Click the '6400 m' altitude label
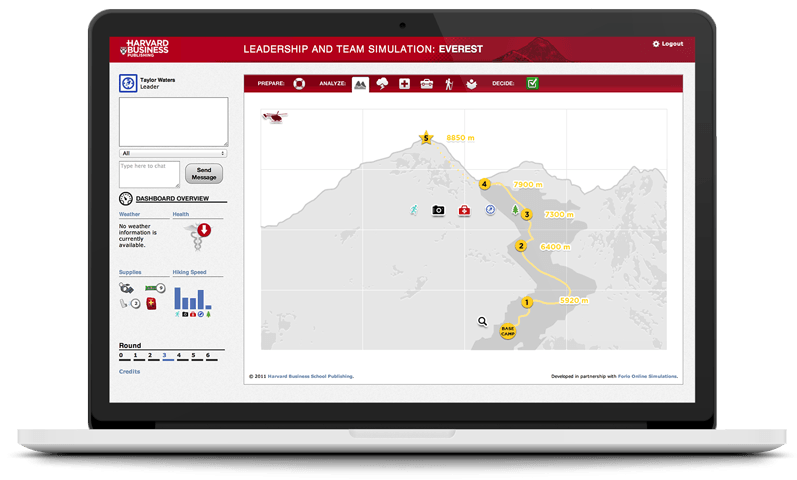This screenshot has height=480, width=797. coord(555,247)
